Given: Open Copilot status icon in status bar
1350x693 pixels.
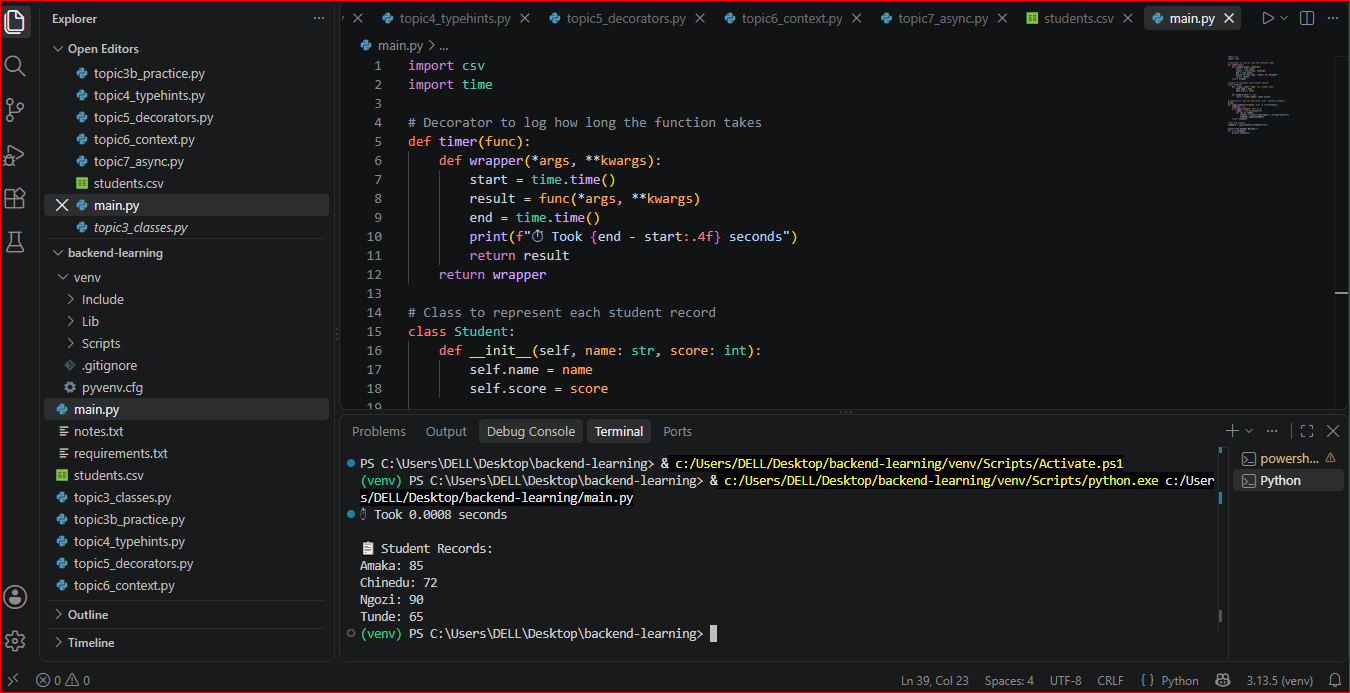Looking at the screenshot, I should pos(1222,681).
